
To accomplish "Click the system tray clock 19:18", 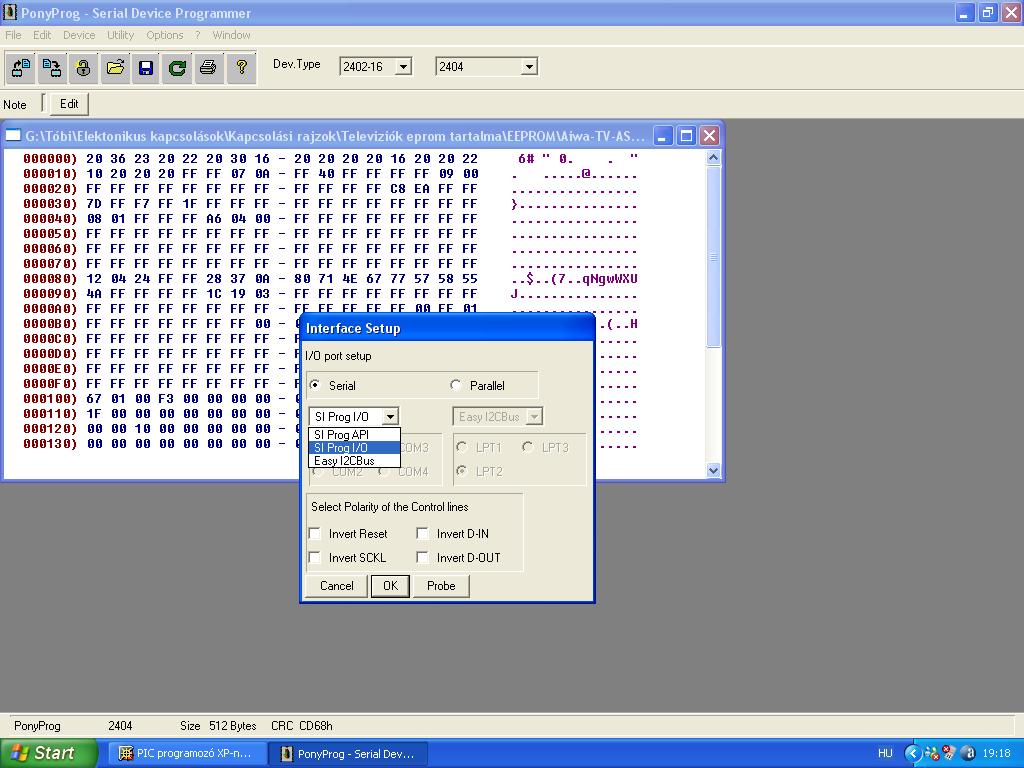I will pos(996,753).
